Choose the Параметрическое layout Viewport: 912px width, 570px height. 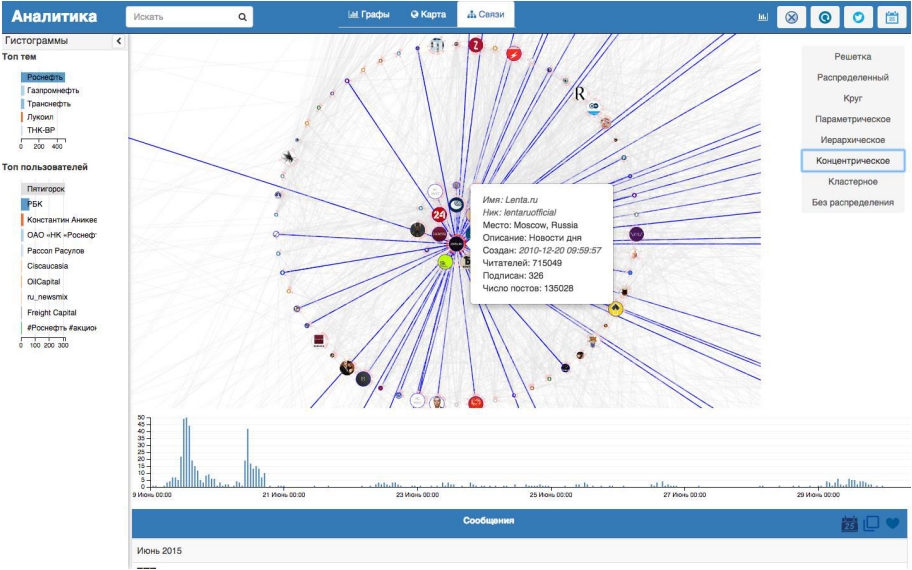(x=853, y=119)
